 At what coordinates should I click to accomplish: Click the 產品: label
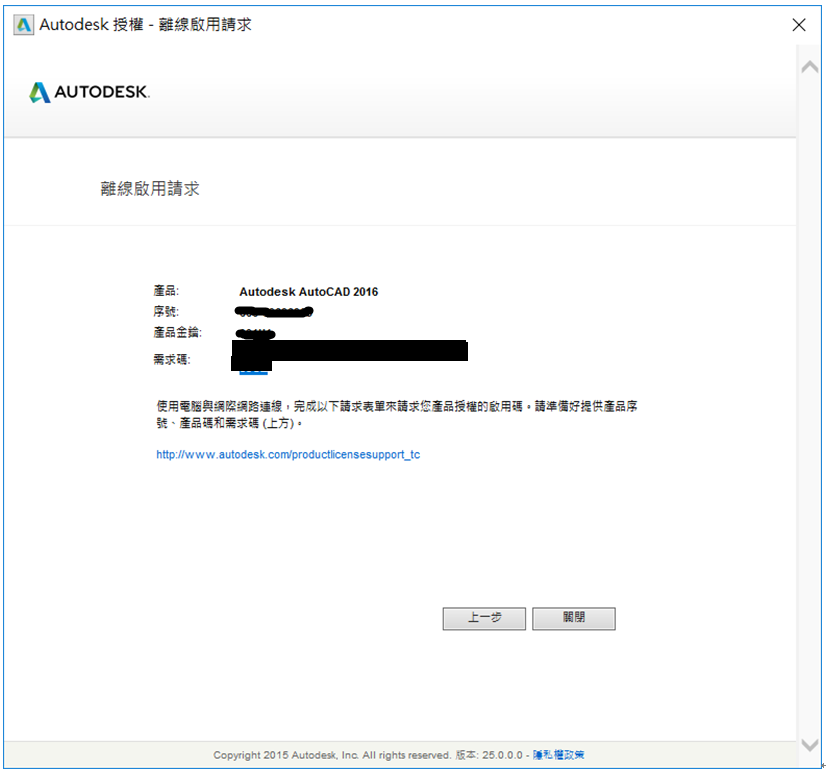166,291
